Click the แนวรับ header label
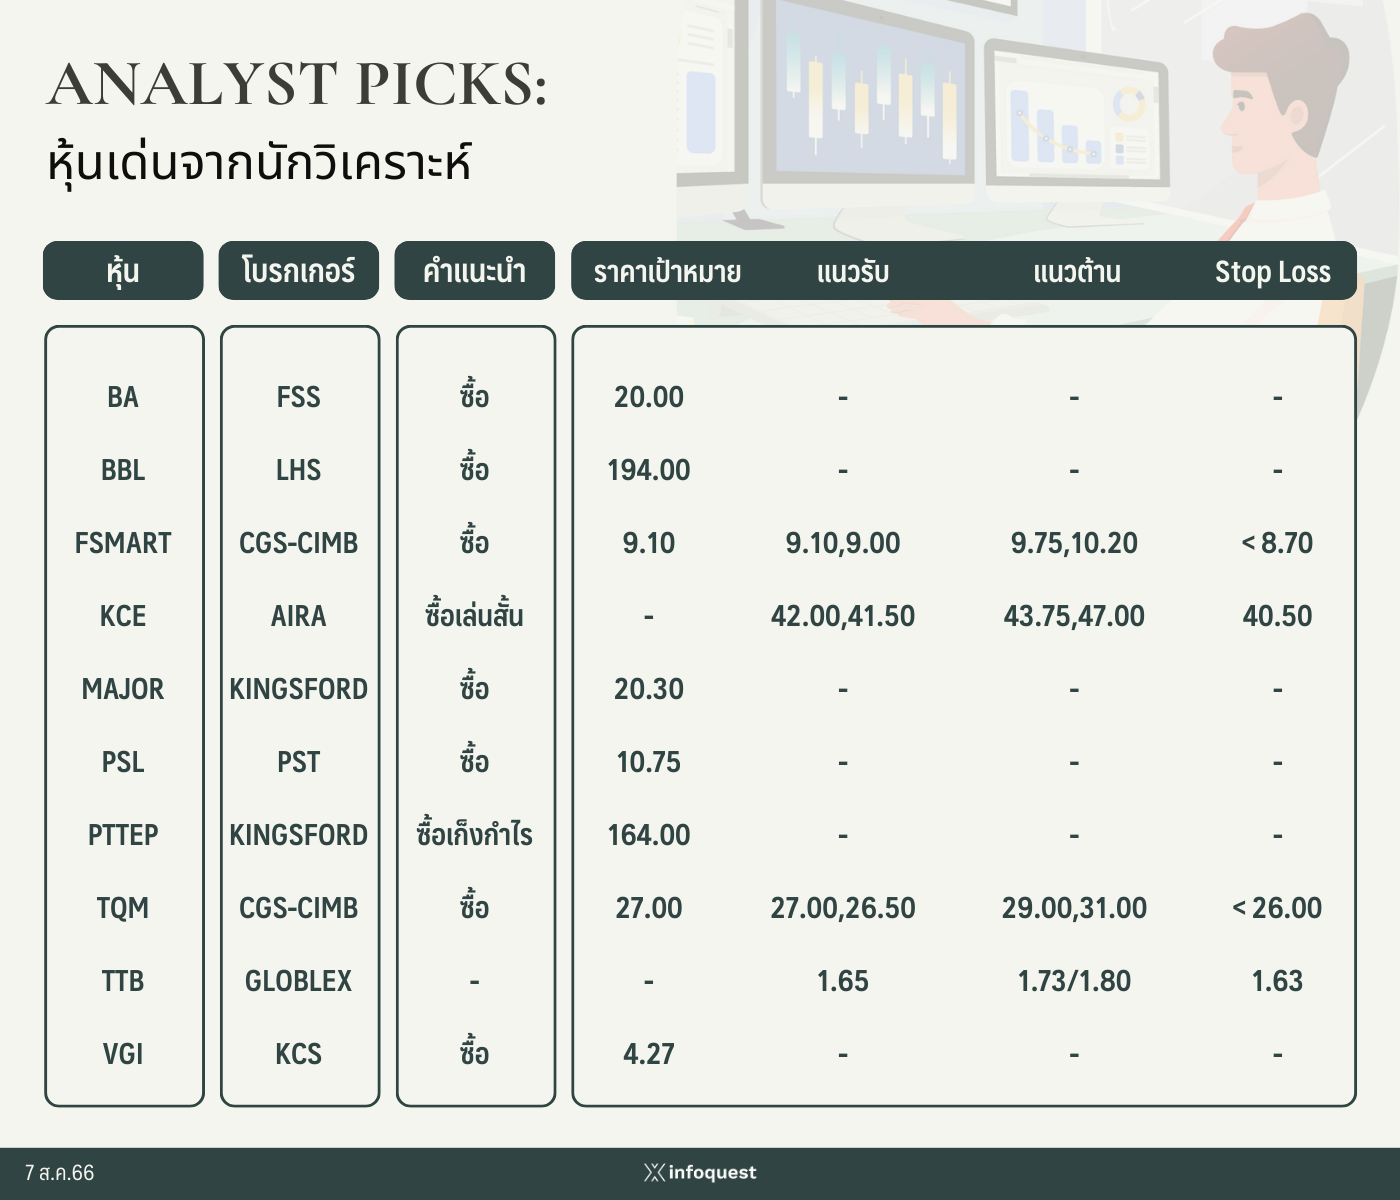 point(853,272)
